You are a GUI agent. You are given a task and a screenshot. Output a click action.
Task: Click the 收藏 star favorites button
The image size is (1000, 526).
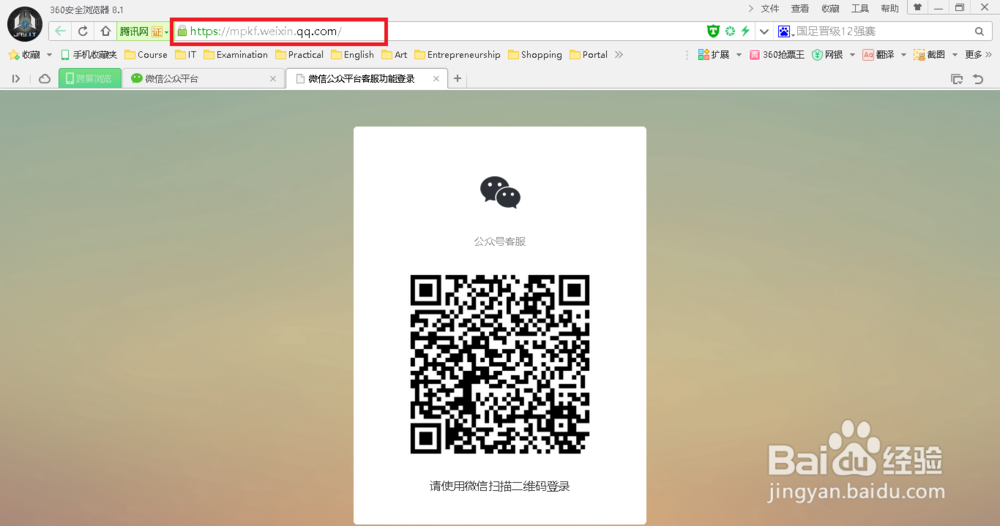coord(24,55)
